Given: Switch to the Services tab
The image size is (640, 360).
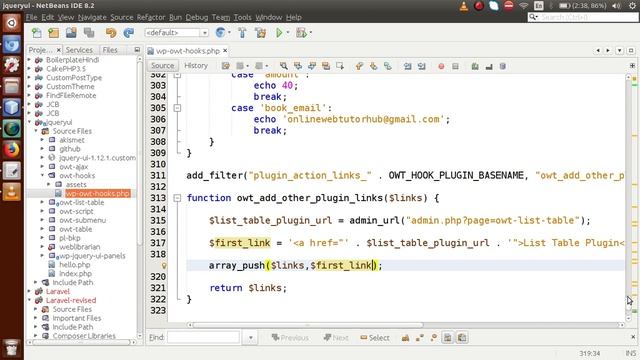Looking at the screenshot, I should [x=79, y=50].
